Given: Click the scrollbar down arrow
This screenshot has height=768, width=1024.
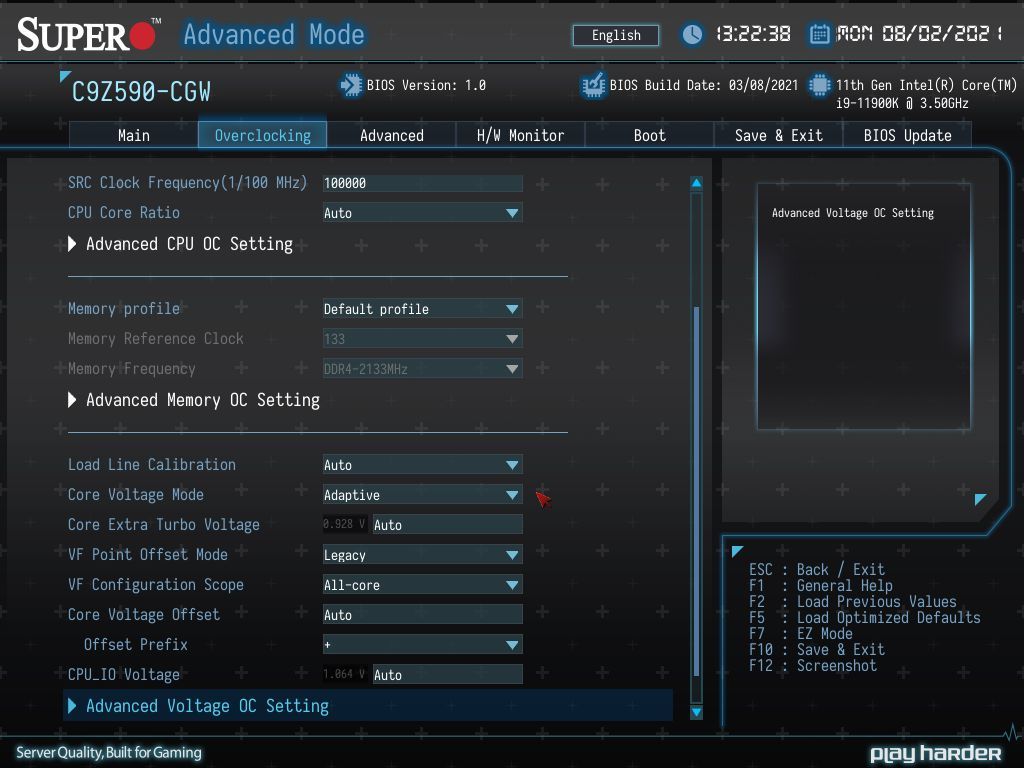Looking at the screenshot, I should pos(697,712).
